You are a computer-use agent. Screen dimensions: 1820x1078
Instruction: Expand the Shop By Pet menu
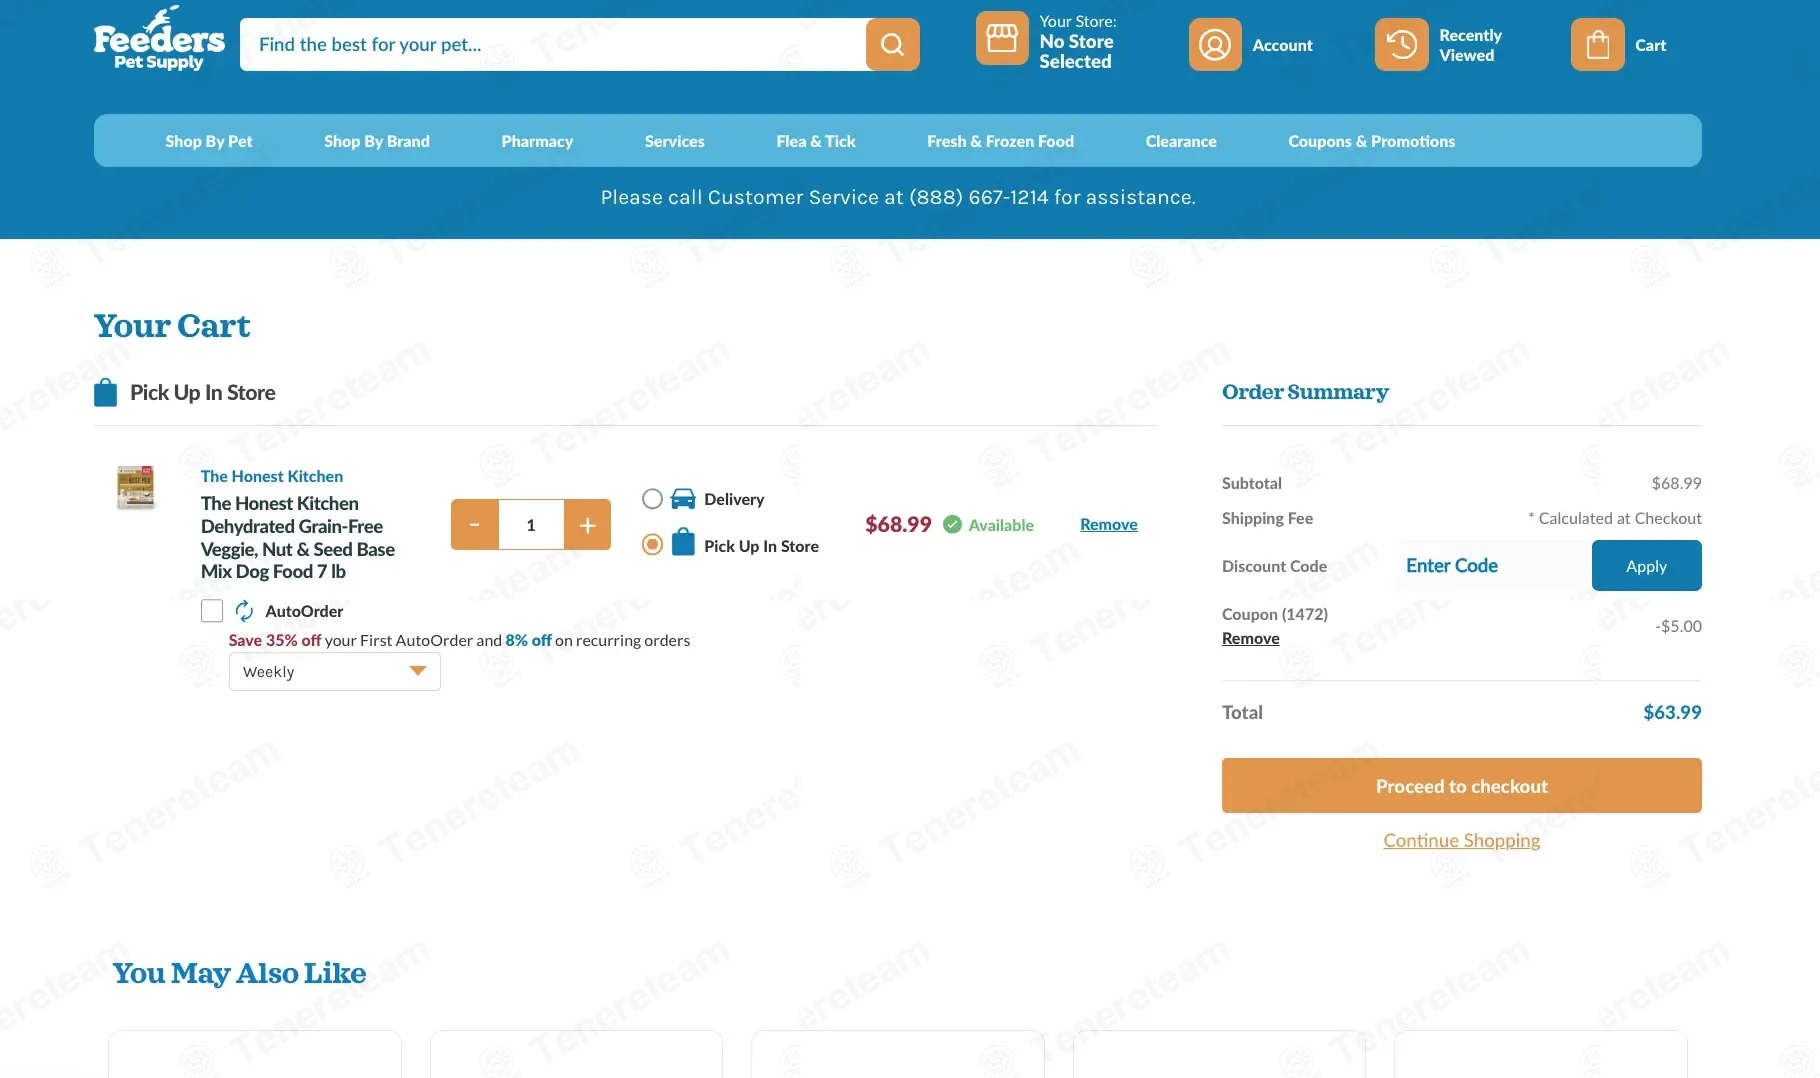[208, 141]
